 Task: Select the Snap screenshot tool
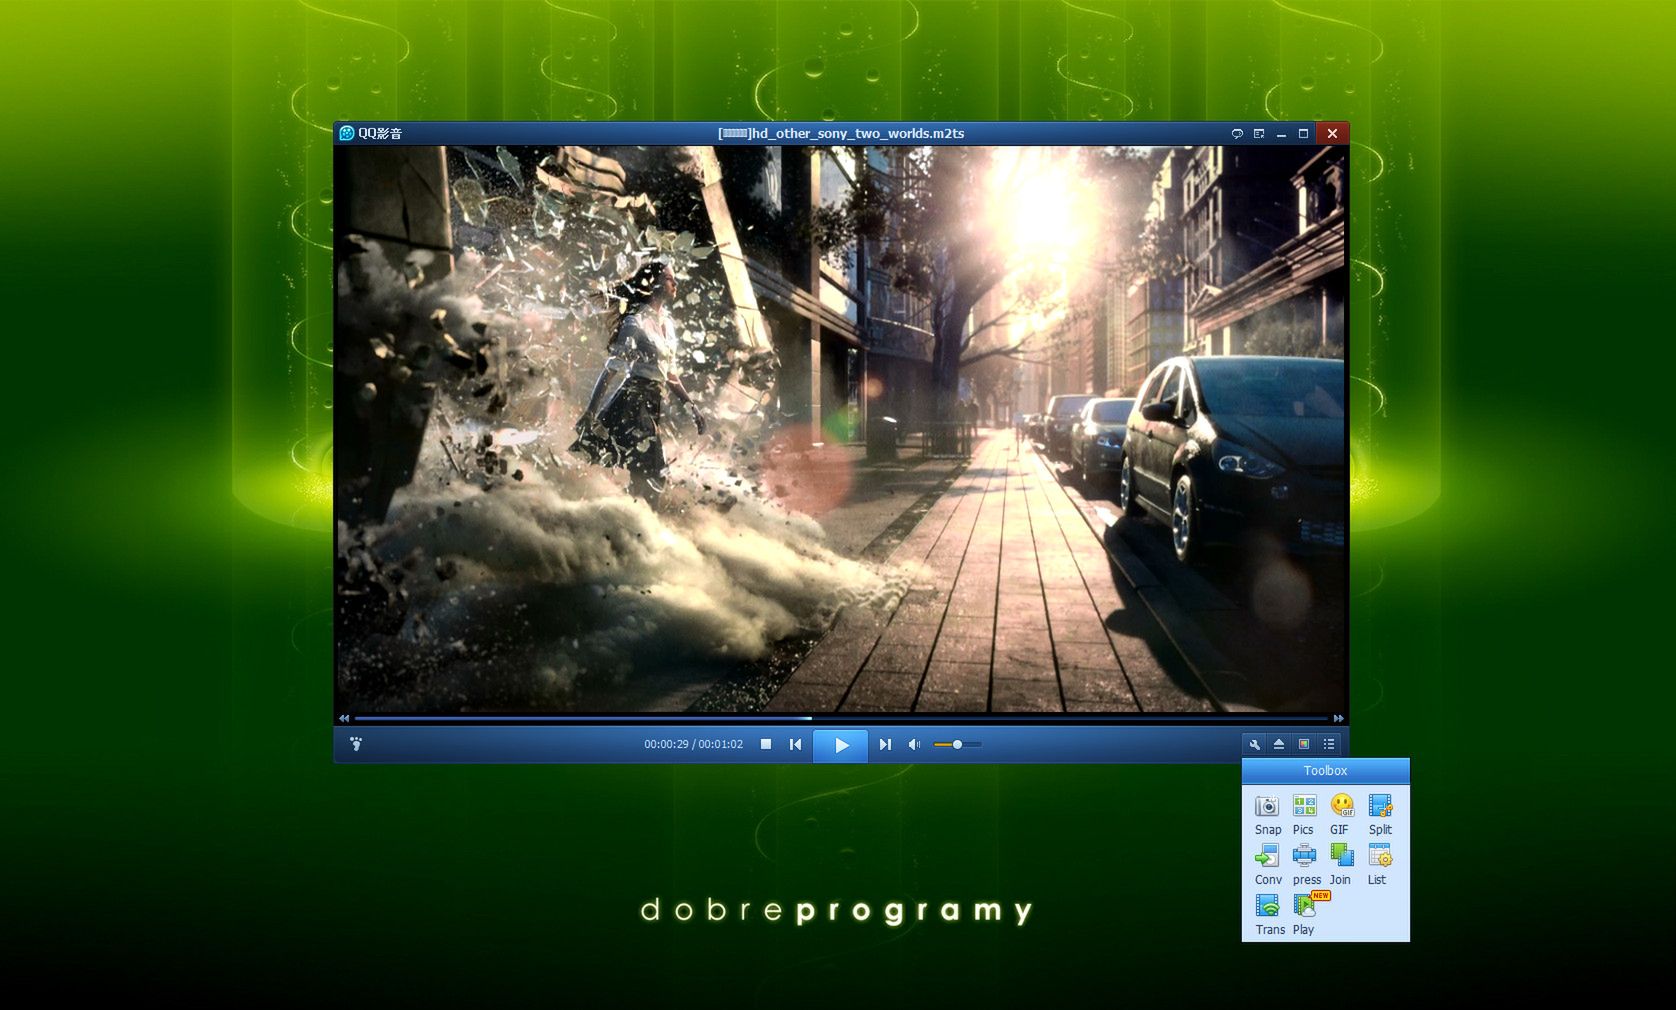pyautogui.click(x=1267, y=815)
